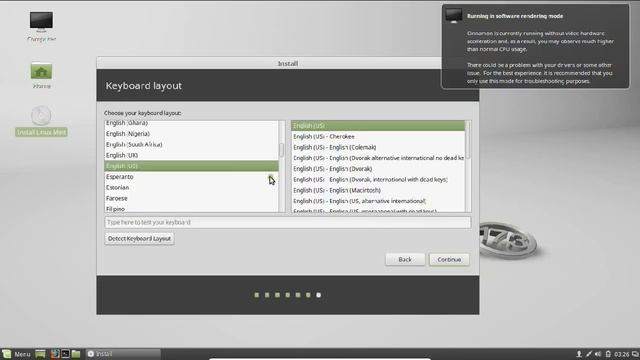
Task: Launch Firefox from the panel launcher
Action: [55, 354]
